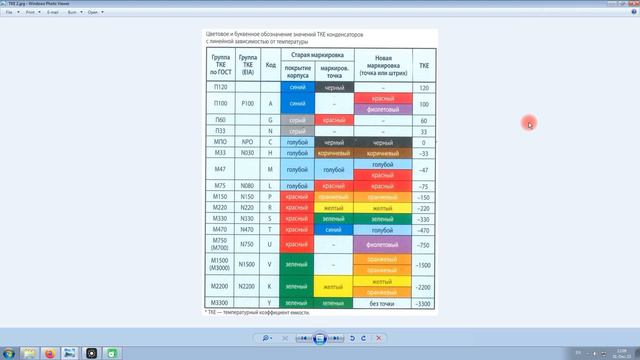This screenshot has width=640, height=360.
Task: Click the table cell 'П120'
Action: [220, 87]
